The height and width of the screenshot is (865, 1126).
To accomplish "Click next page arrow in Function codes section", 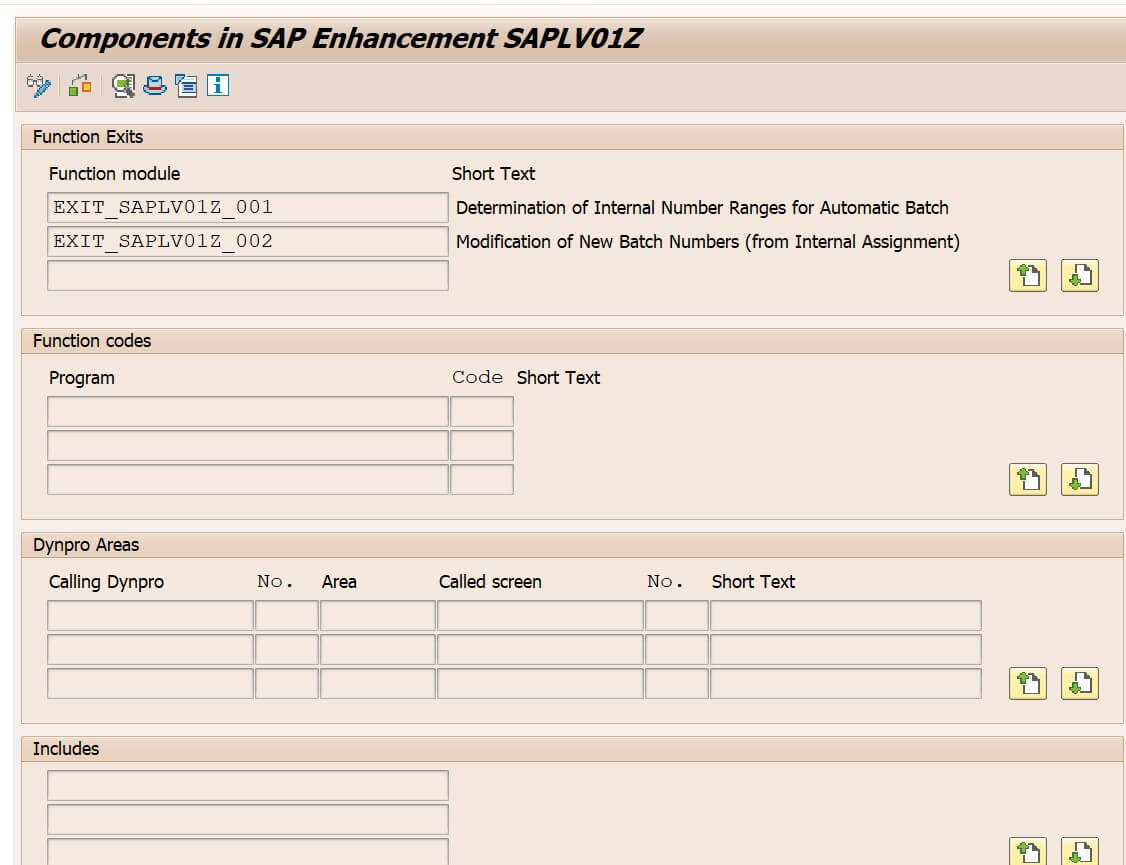I will 1079,479.
